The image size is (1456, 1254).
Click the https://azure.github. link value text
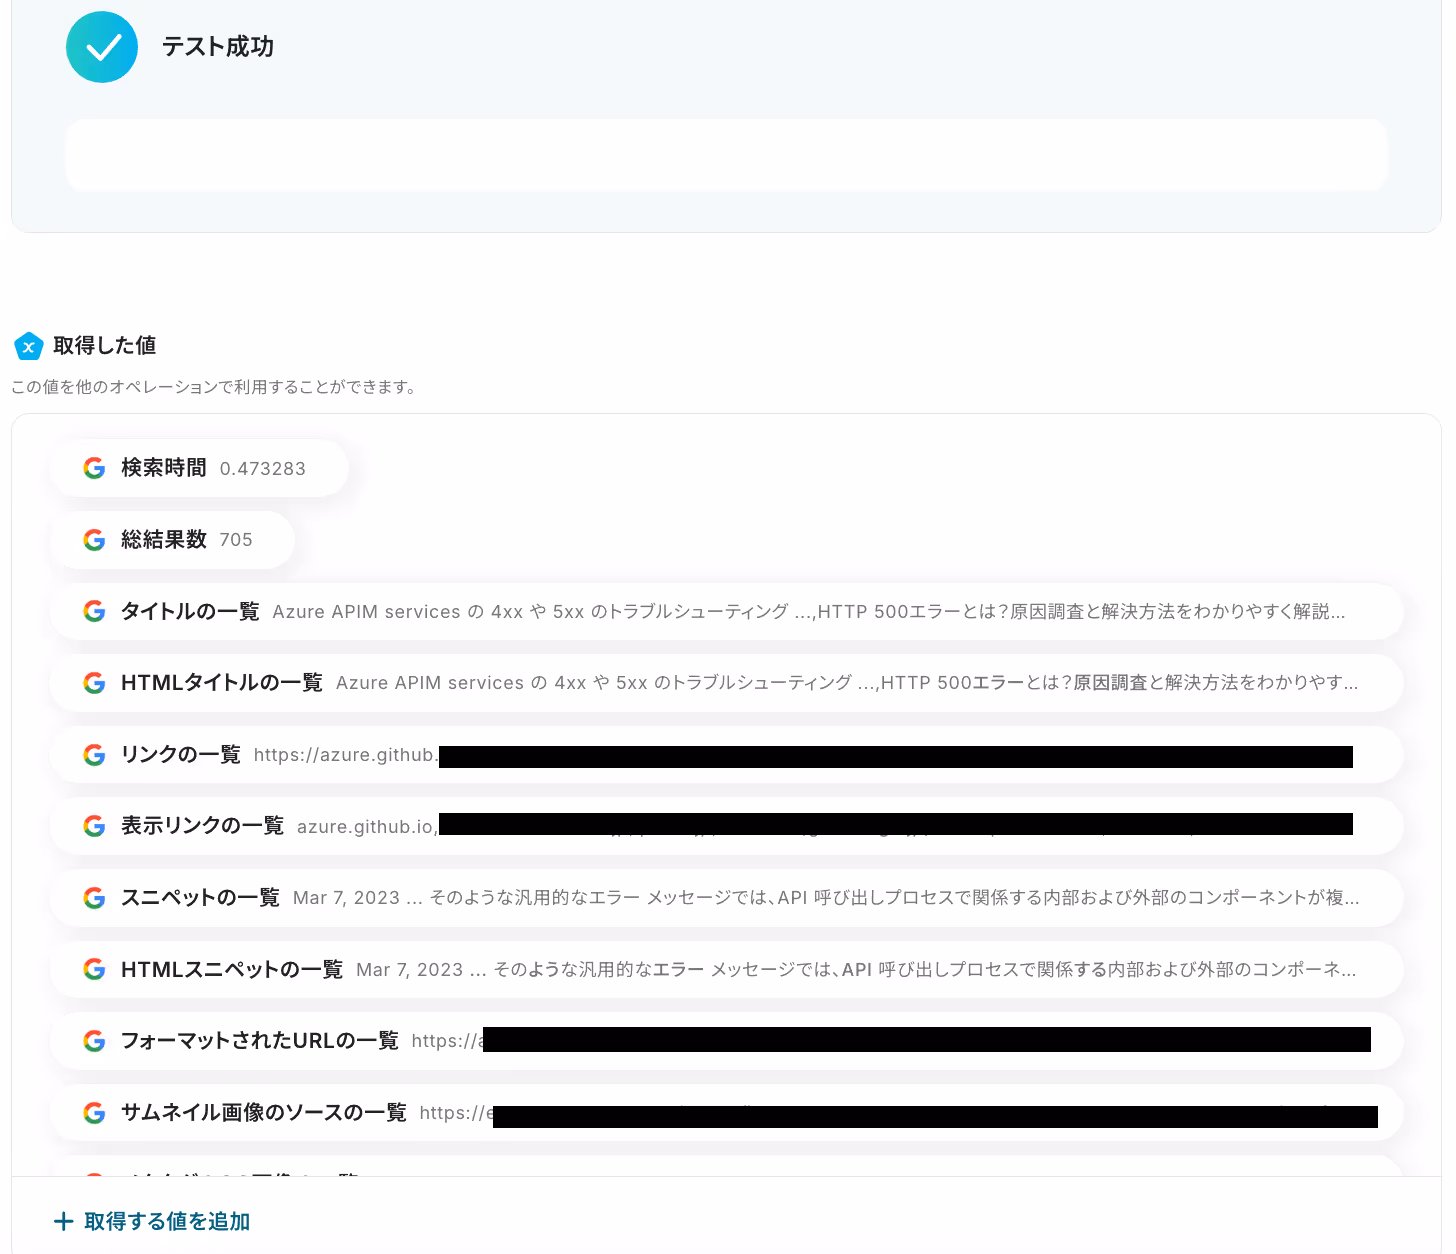pos(346,755)
